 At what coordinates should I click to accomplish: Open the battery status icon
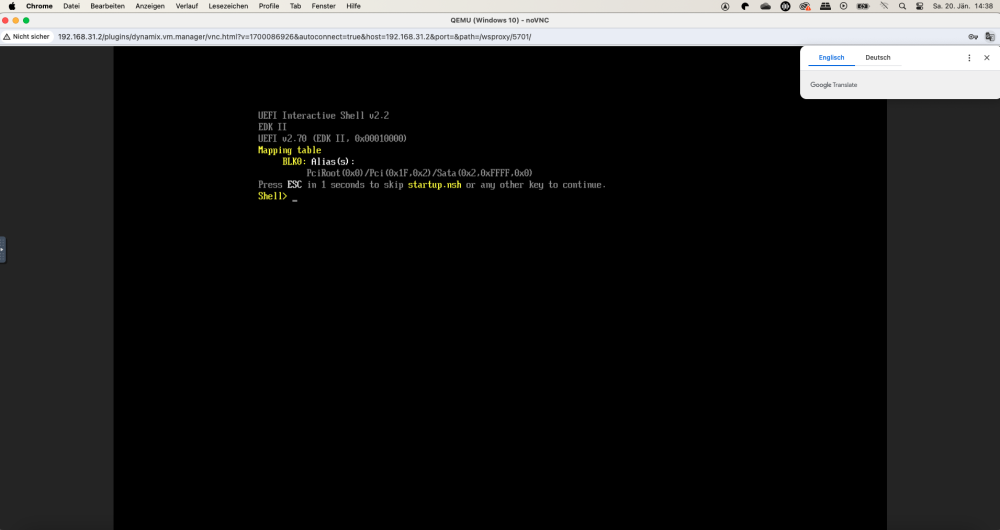tap(863, 6)
